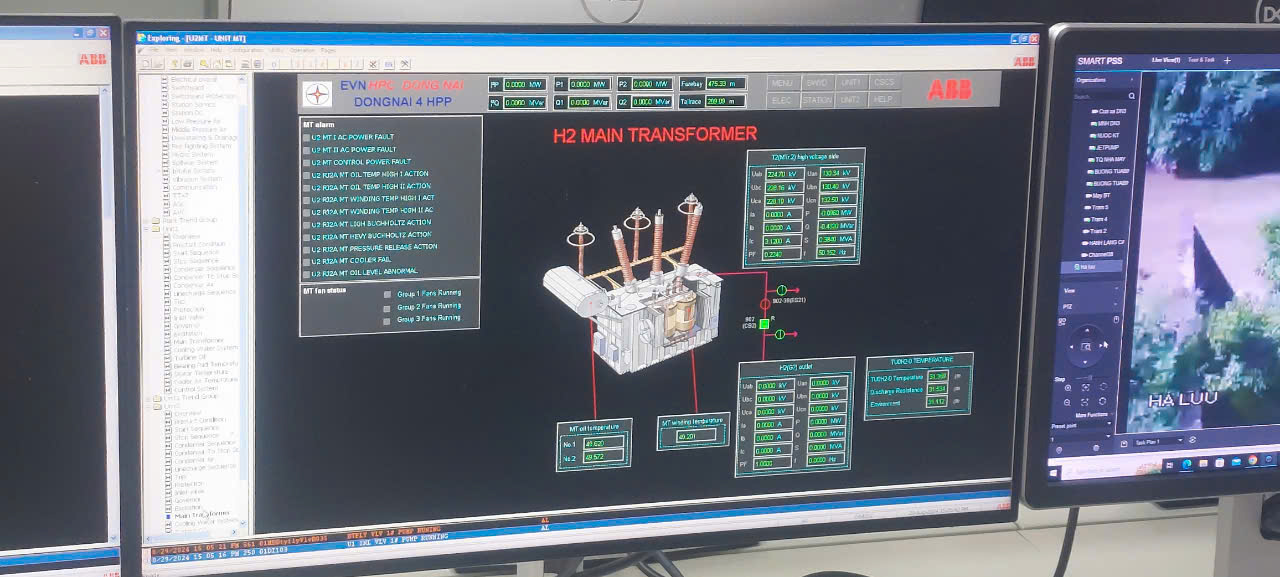The image size is (1280, 577).
Task: Select the red 902-38 disconnector symbol
Action: [x=765, y=303]
